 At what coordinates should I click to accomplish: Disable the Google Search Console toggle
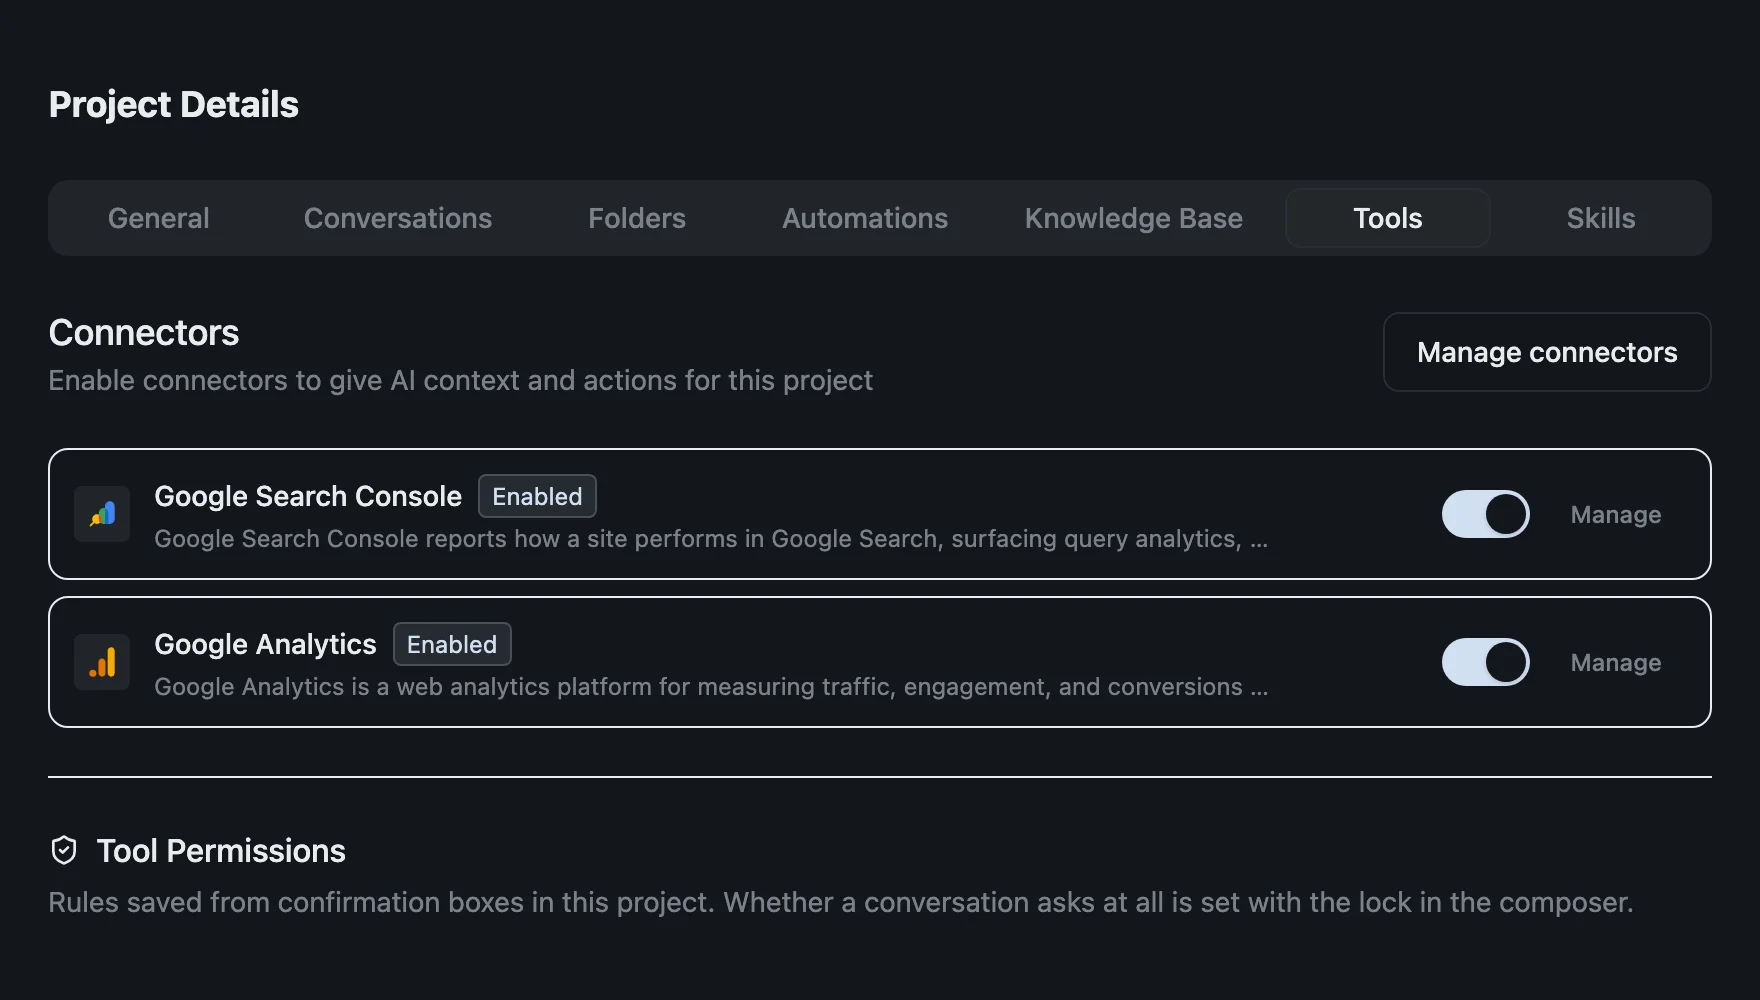pos(1485,514)
